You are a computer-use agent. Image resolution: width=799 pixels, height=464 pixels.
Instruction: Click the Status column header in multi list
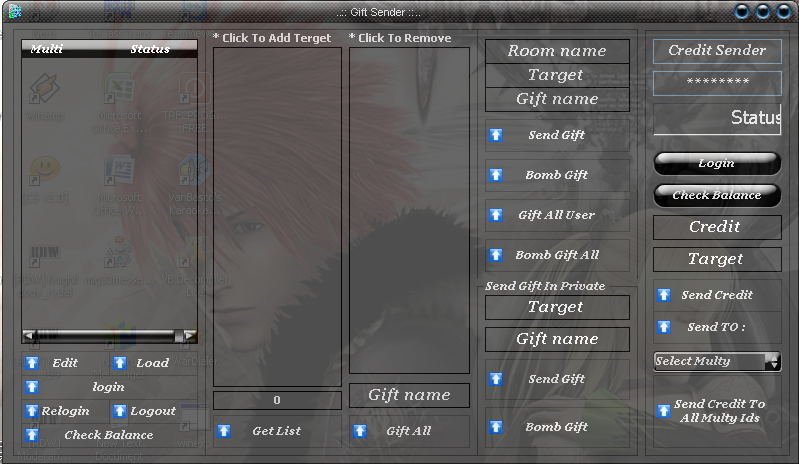pos(150,48)
